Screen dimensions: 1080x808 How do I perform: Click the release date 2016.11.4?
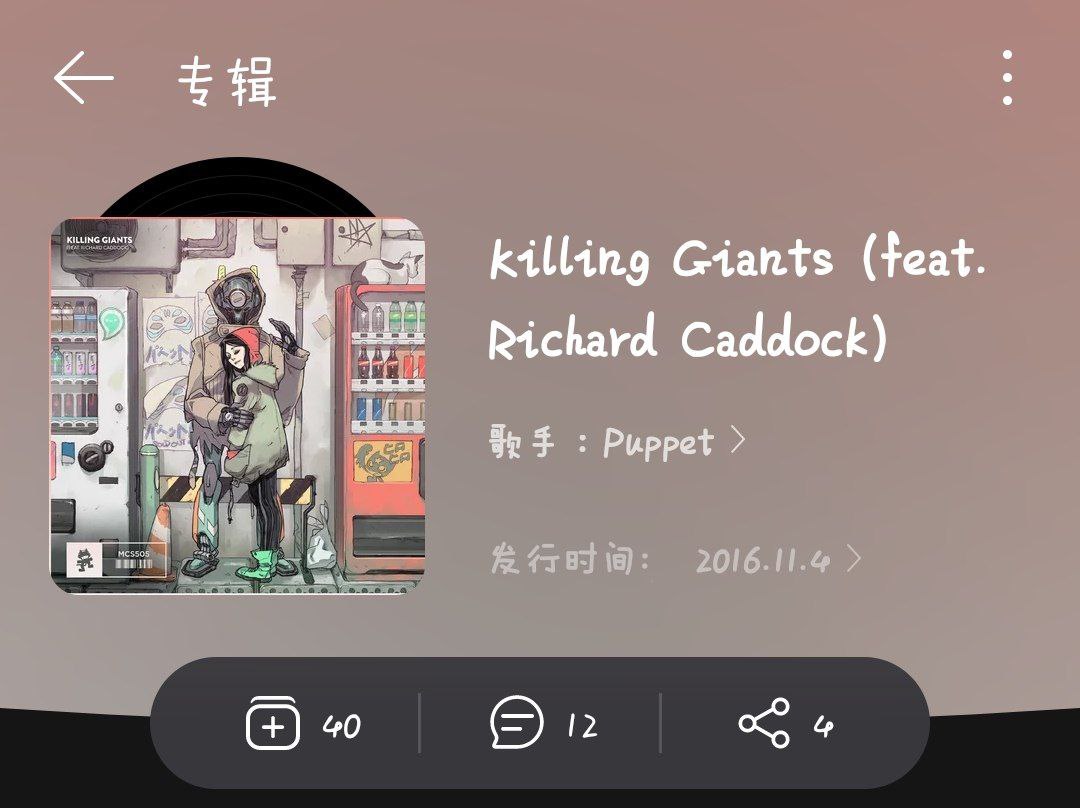(x=762, y=561)
